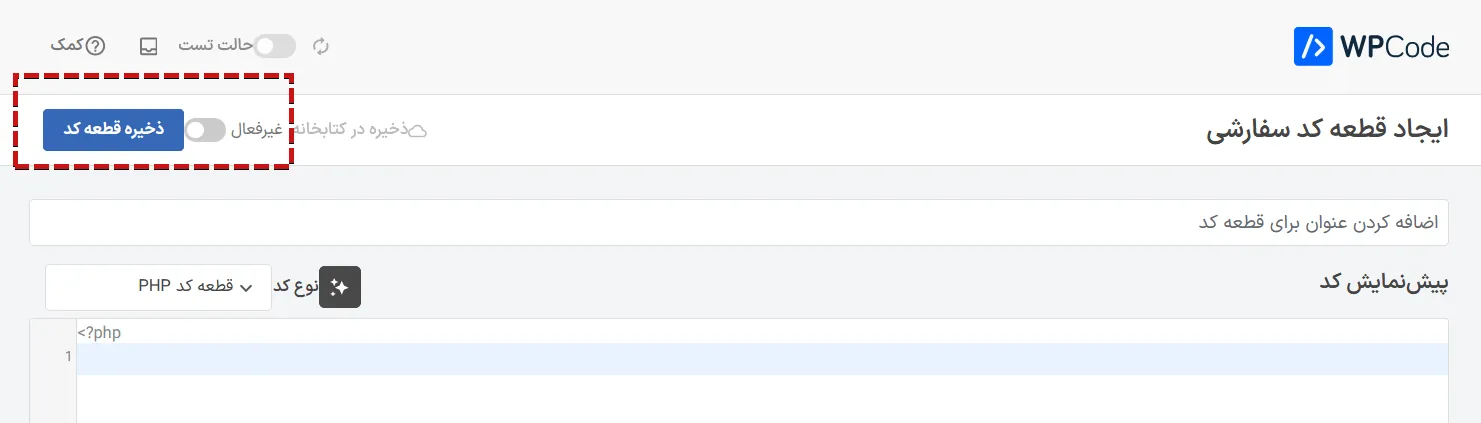Viewport: 1481px width, 423px height.
Task: Click the حالت تست label text
Action: [x=215, y=46]
